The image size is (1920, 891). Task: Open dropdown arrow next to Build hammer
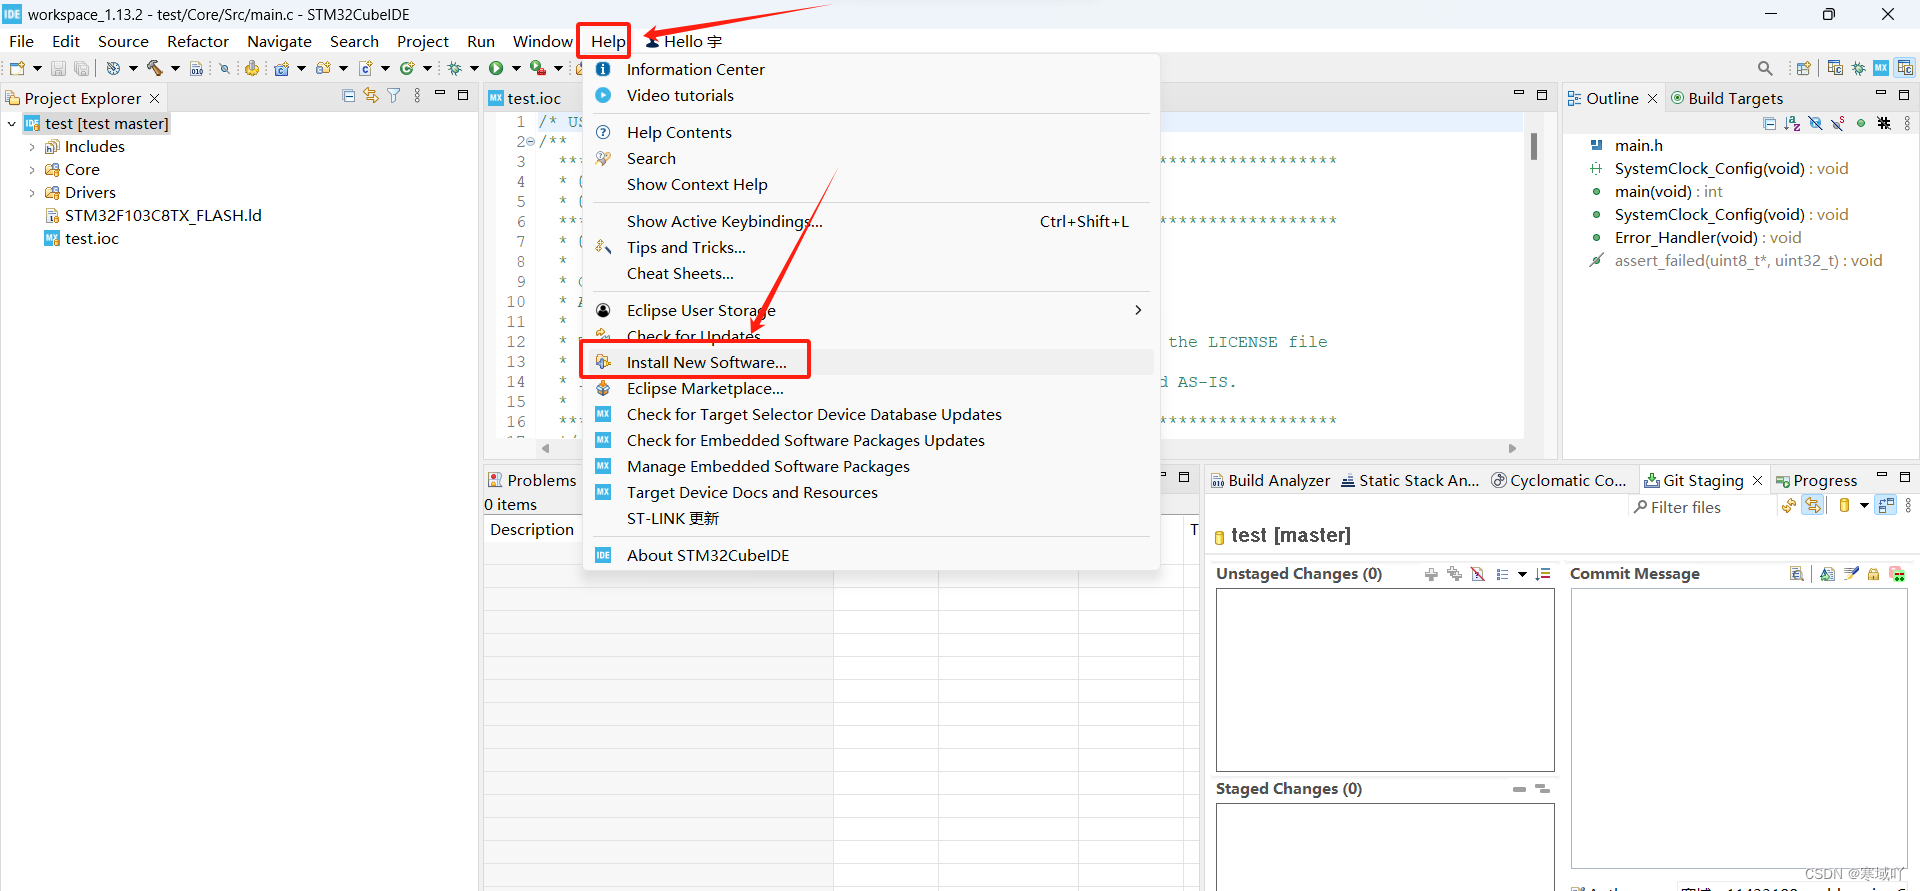pos(175,68)
